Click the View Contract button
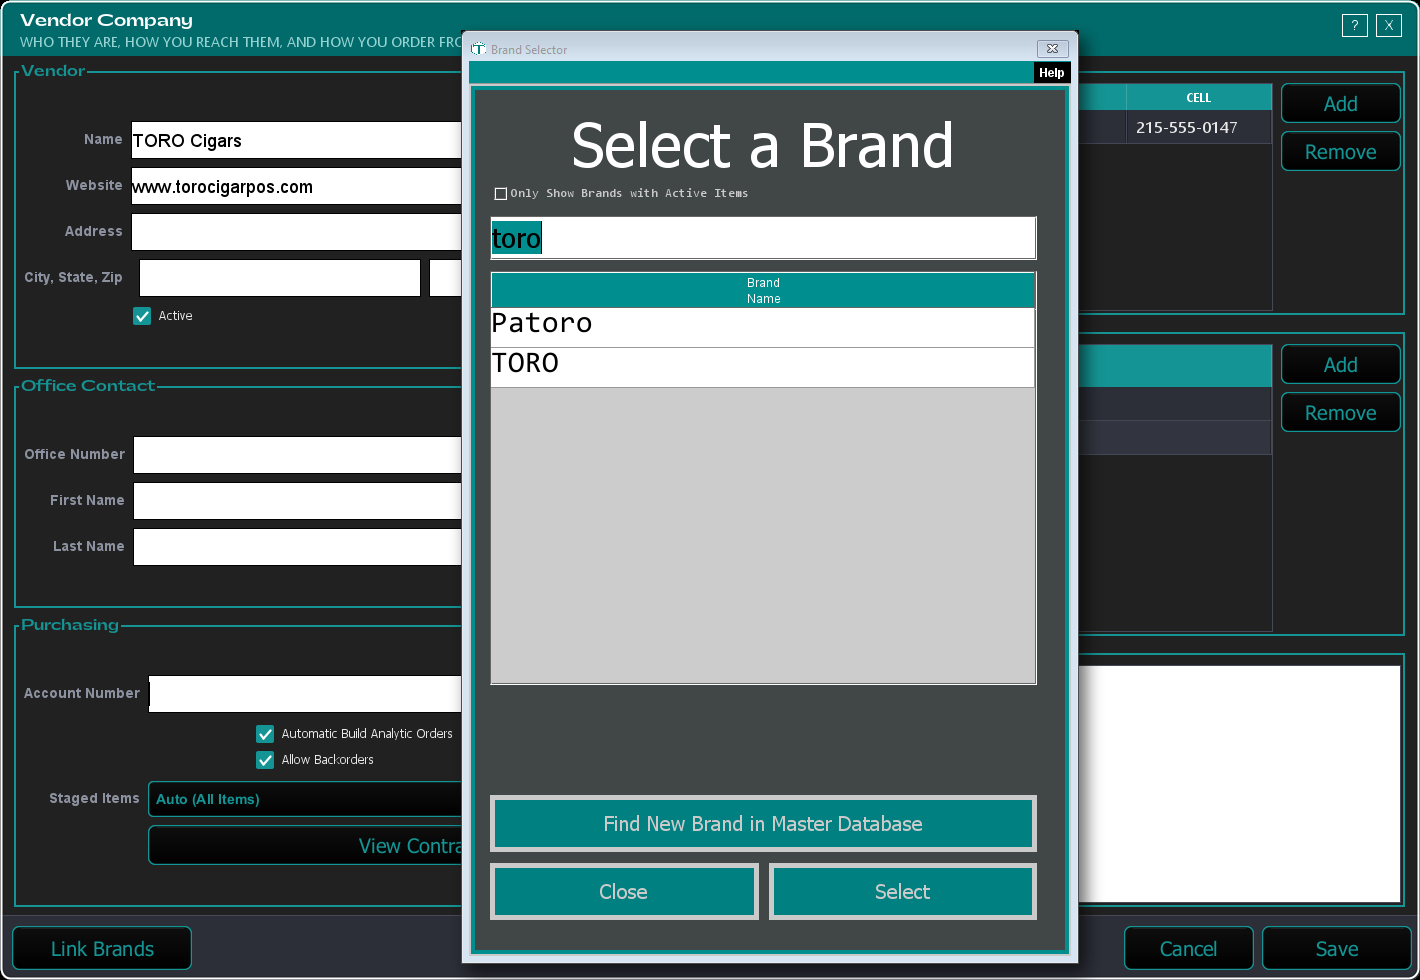 point(305,846)
